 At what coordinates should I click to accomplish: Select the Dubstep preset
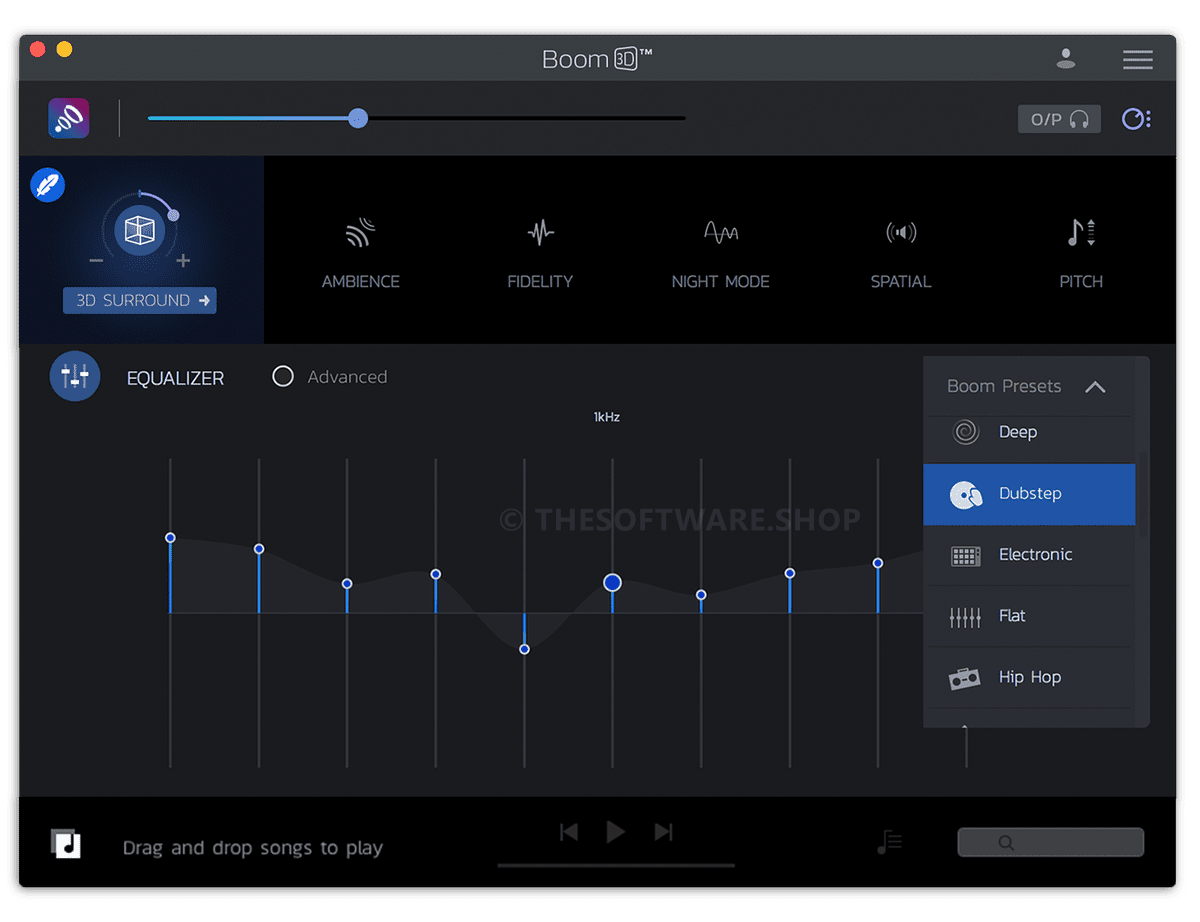point(1029,494)
